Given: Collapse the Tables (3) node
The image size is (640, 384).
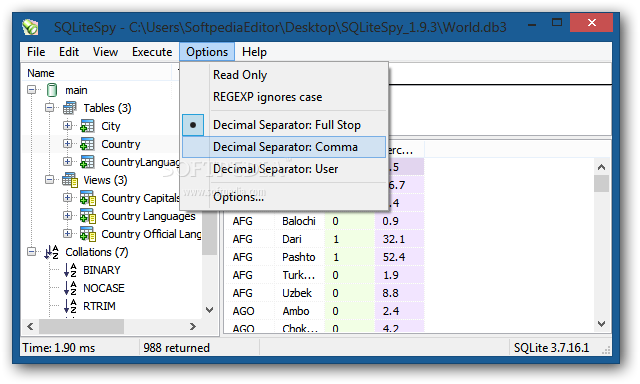Looking at the screenshot, I should click(x=49, y=108).
